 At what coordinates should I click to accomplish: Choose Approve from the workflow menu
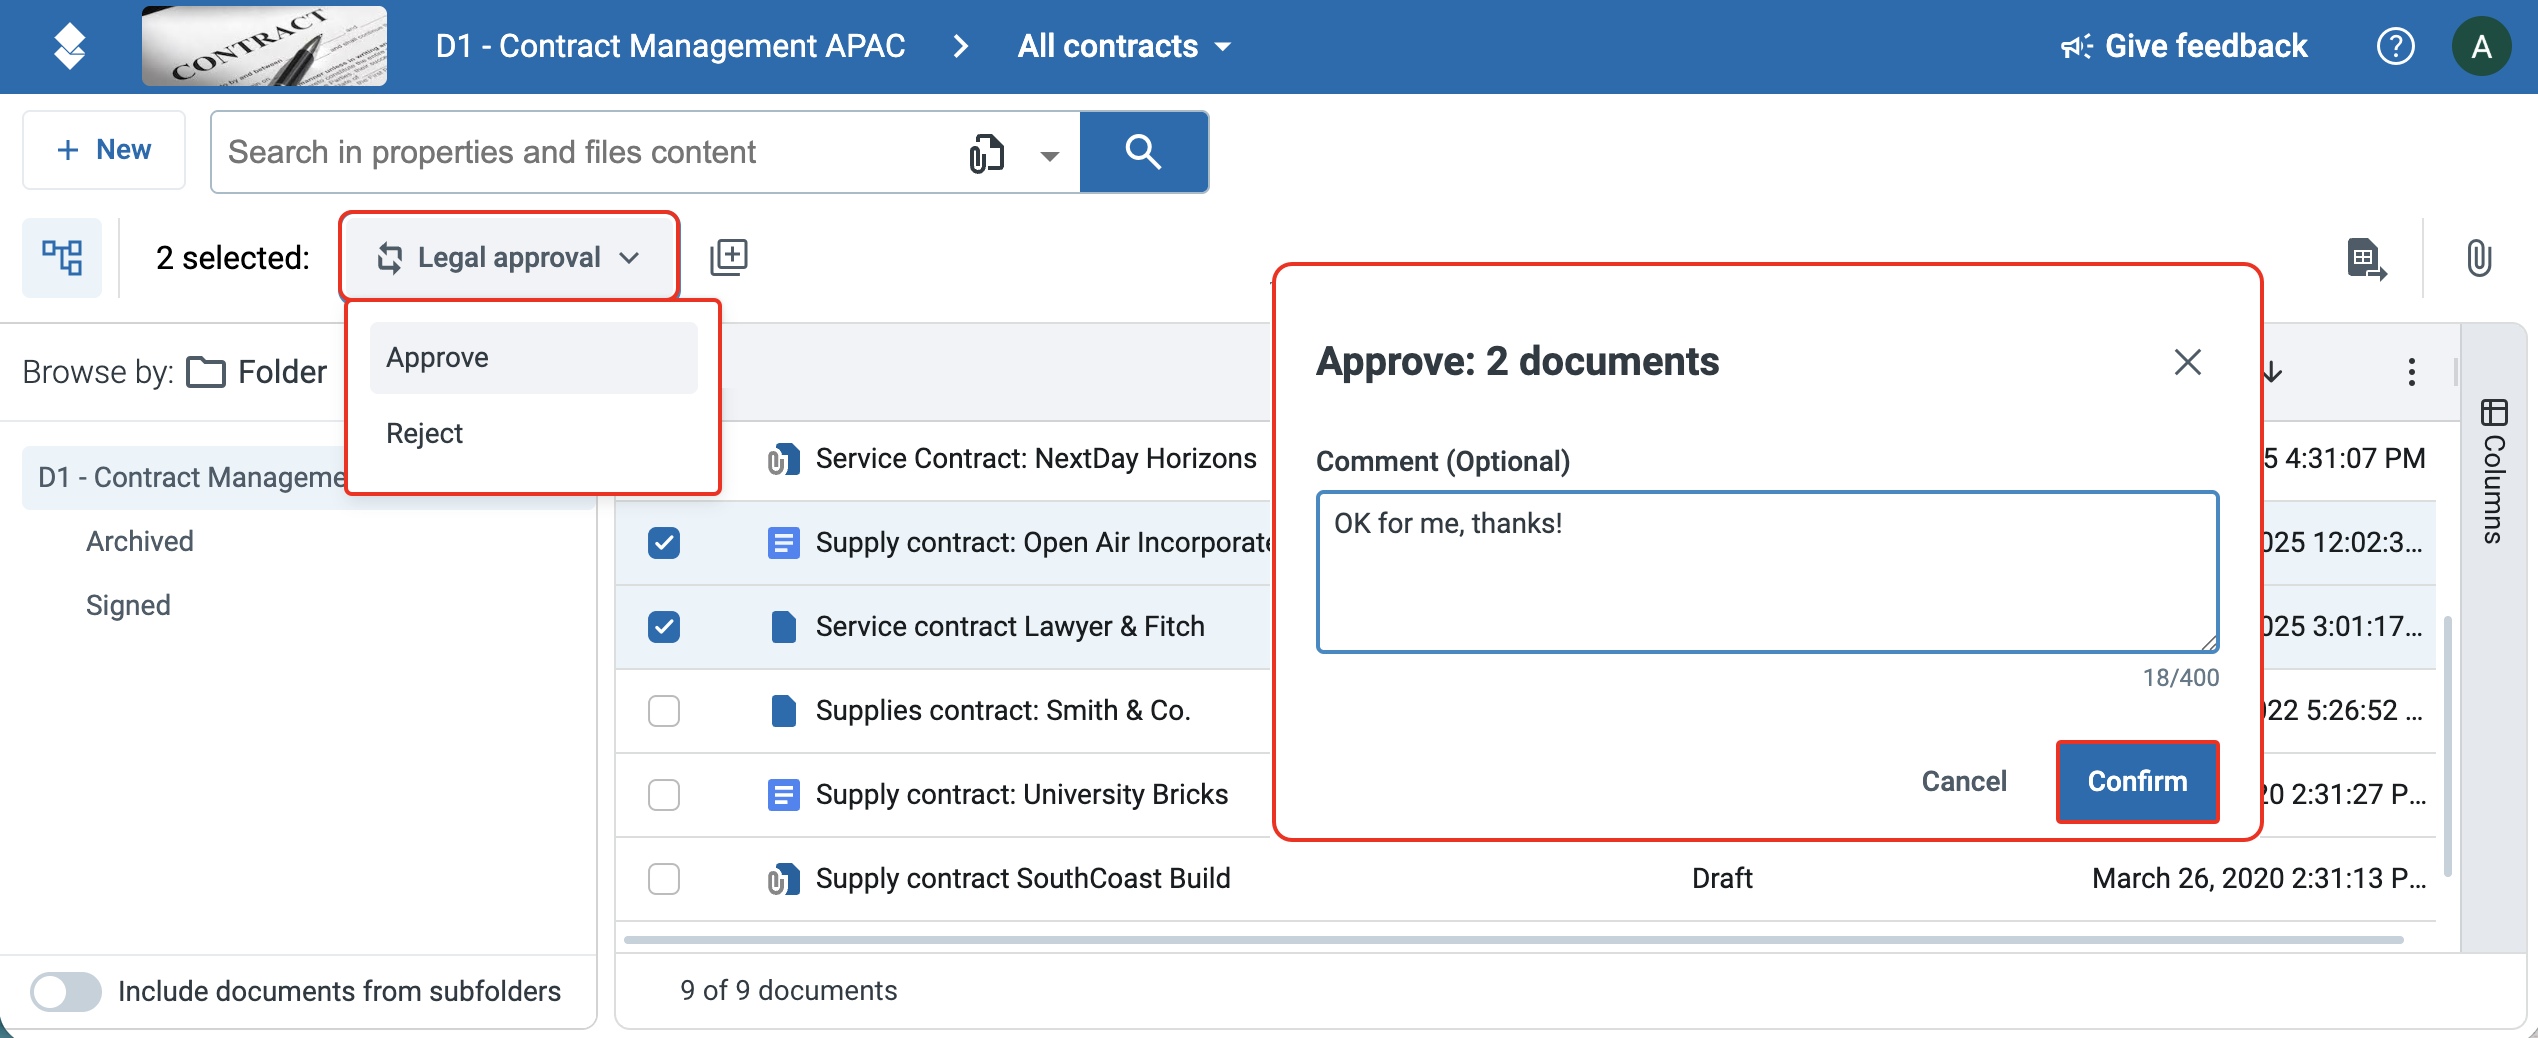[x=533, y=358]
